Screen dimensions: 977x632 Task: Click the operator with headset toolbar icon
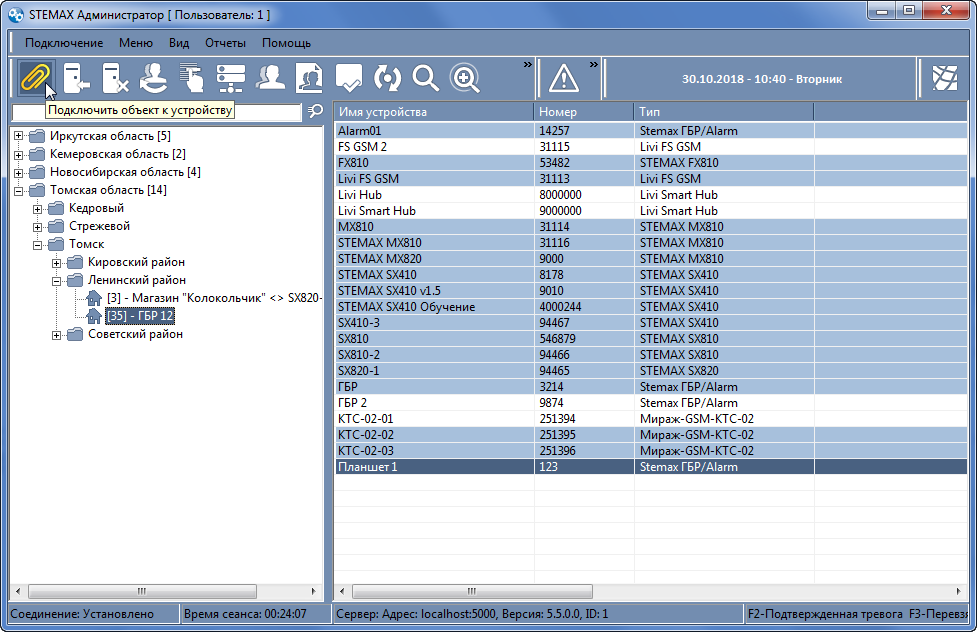click(x=153, y=79)
